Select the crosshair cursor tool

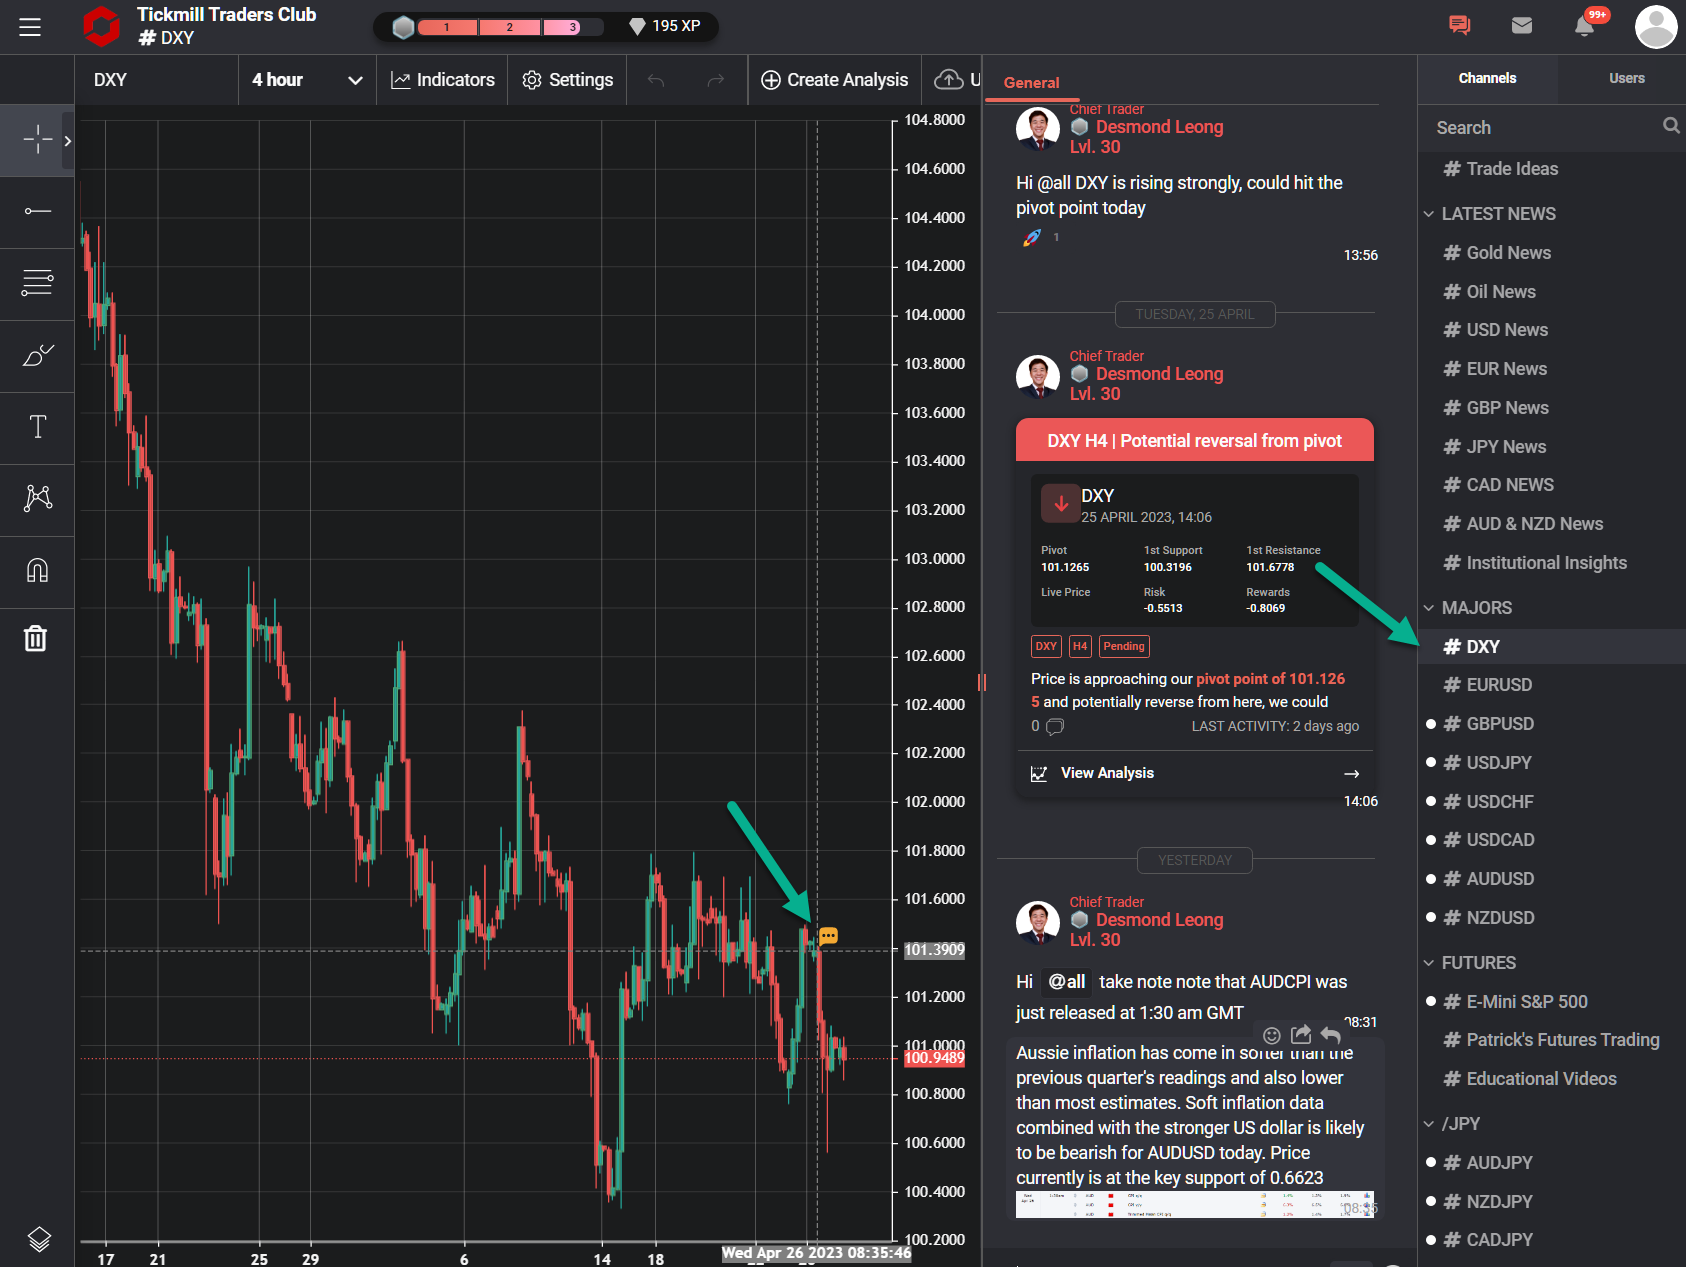[x=37, y=140]
